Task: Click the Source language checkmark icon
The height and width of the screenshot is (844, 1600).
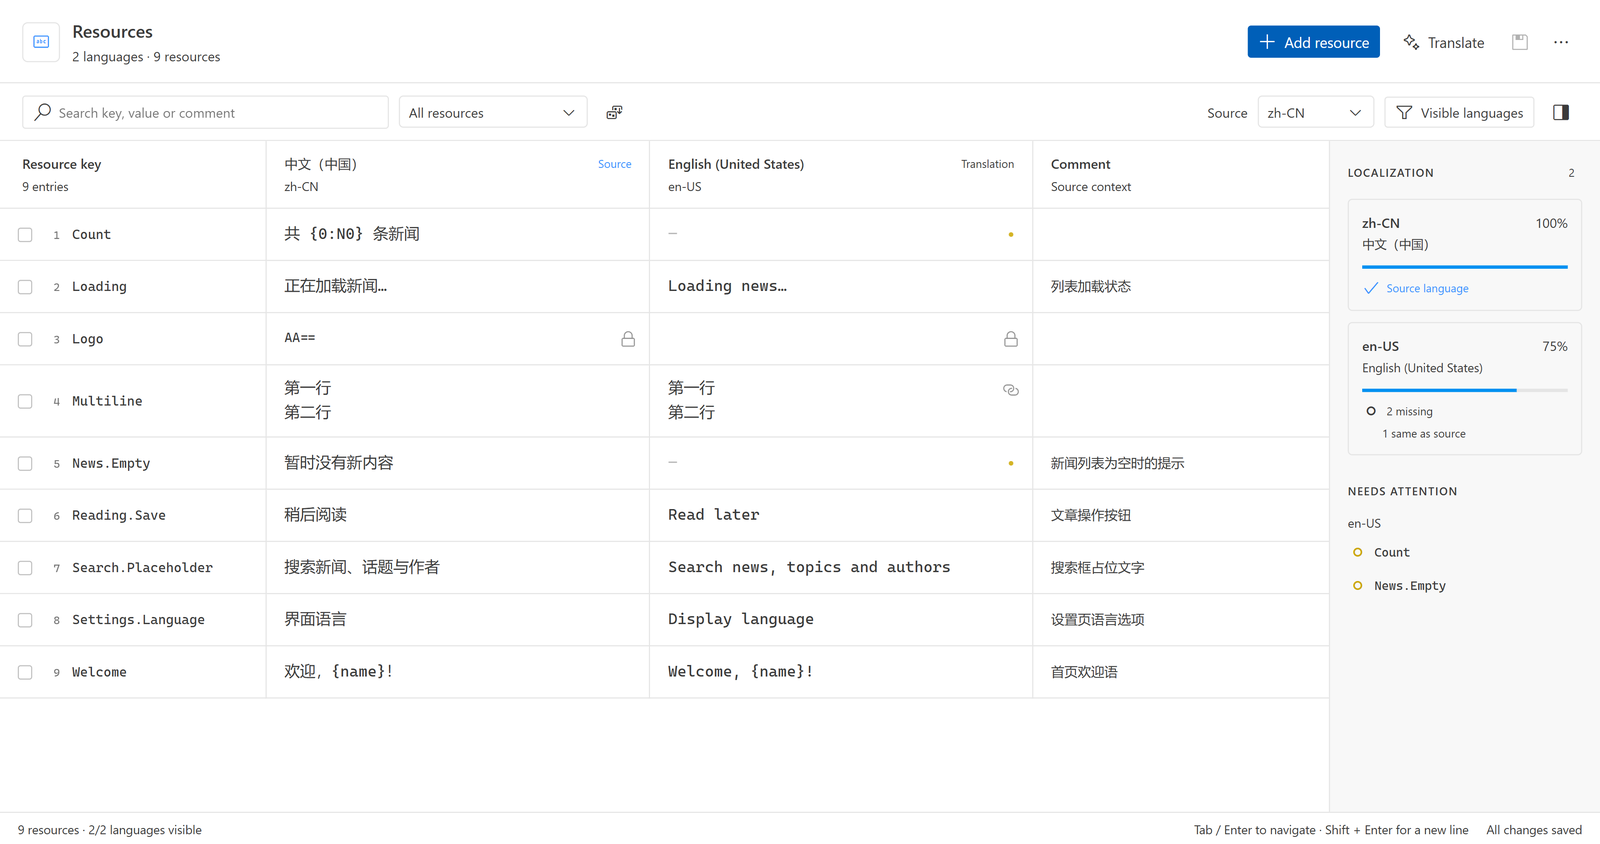Action: 1371,288
